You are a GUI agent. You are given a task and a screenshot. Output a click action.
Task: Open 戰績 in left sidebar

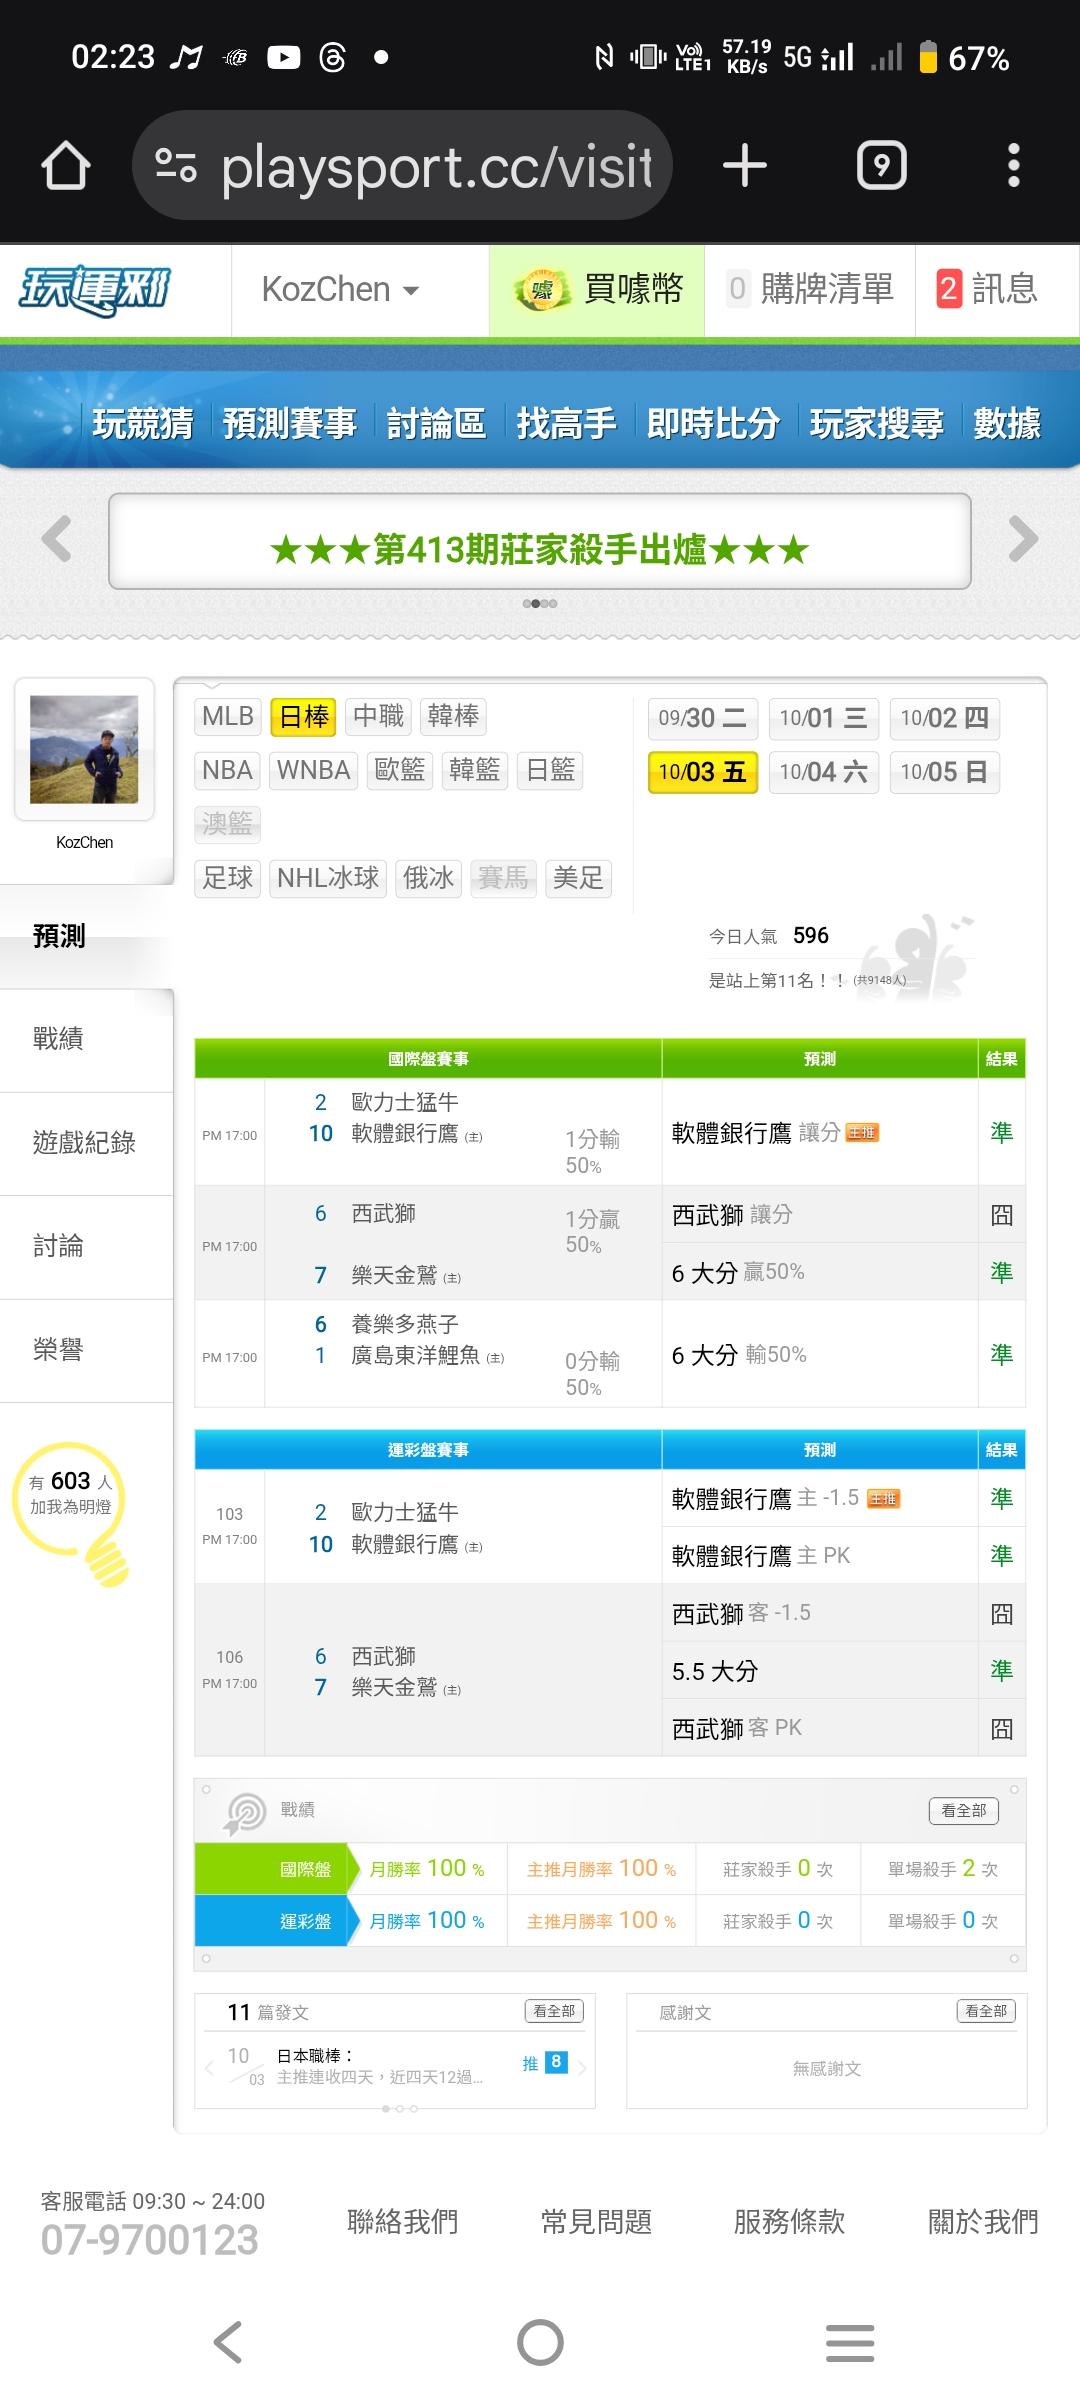(86, 1039)
